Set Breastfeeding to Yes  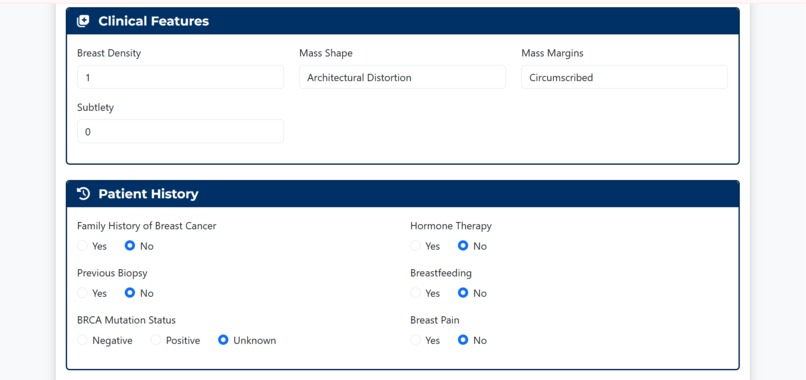(415, 293)
